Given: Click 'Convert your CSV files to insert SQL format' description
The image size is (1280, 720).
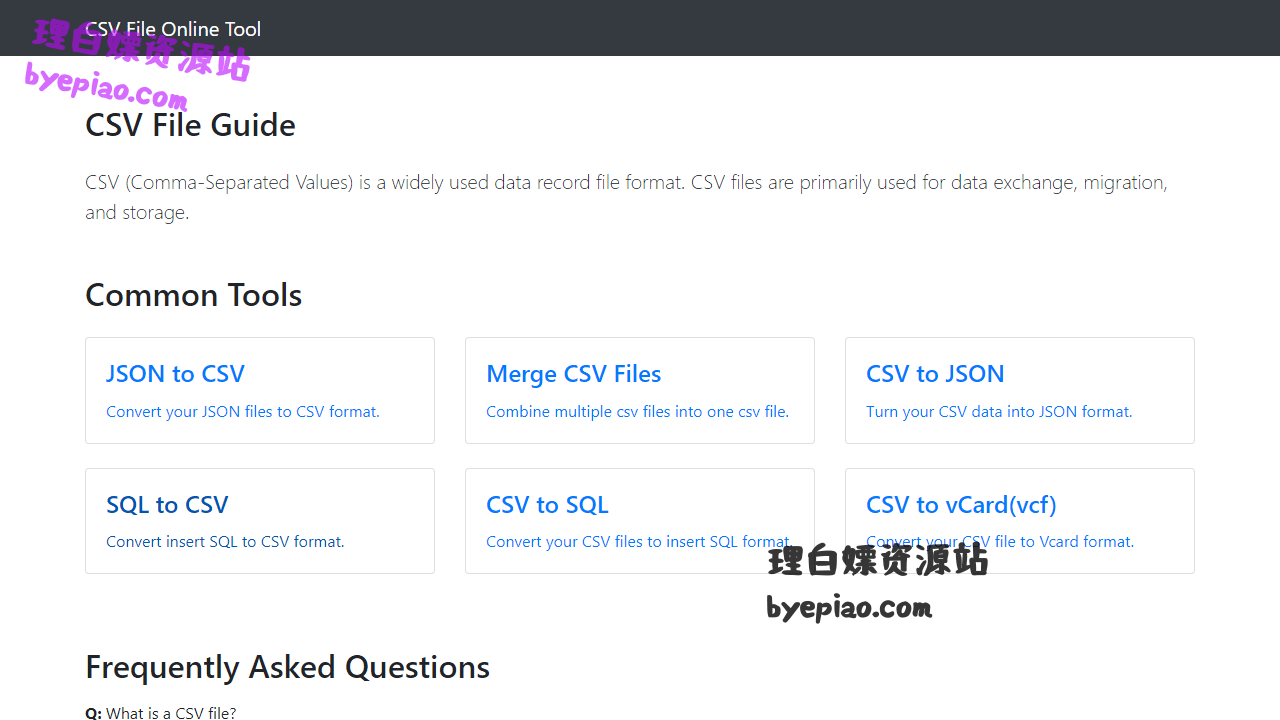Looking at the screenshot, I should [x=638, y=541].
